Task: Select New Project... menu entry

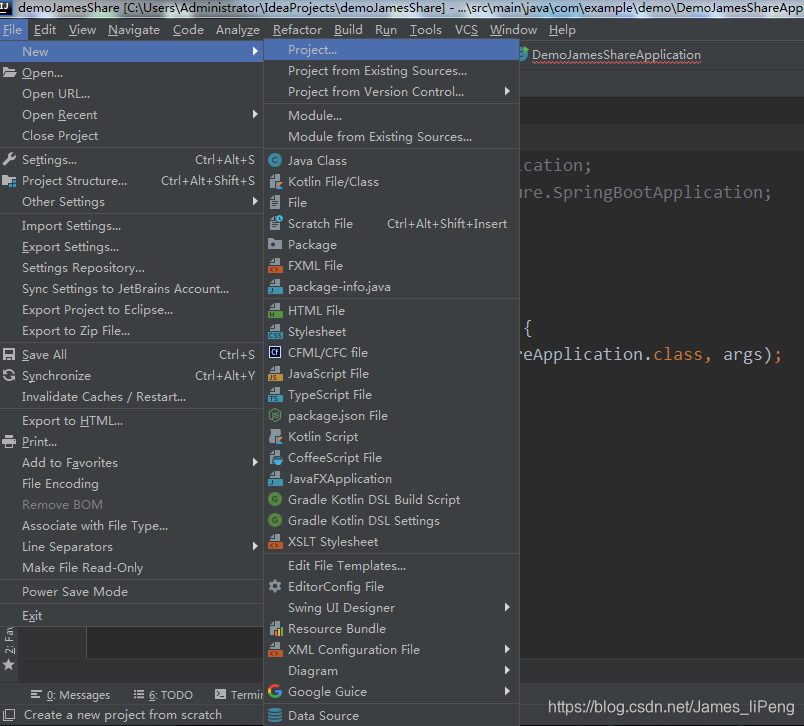Action: (392, 50)
